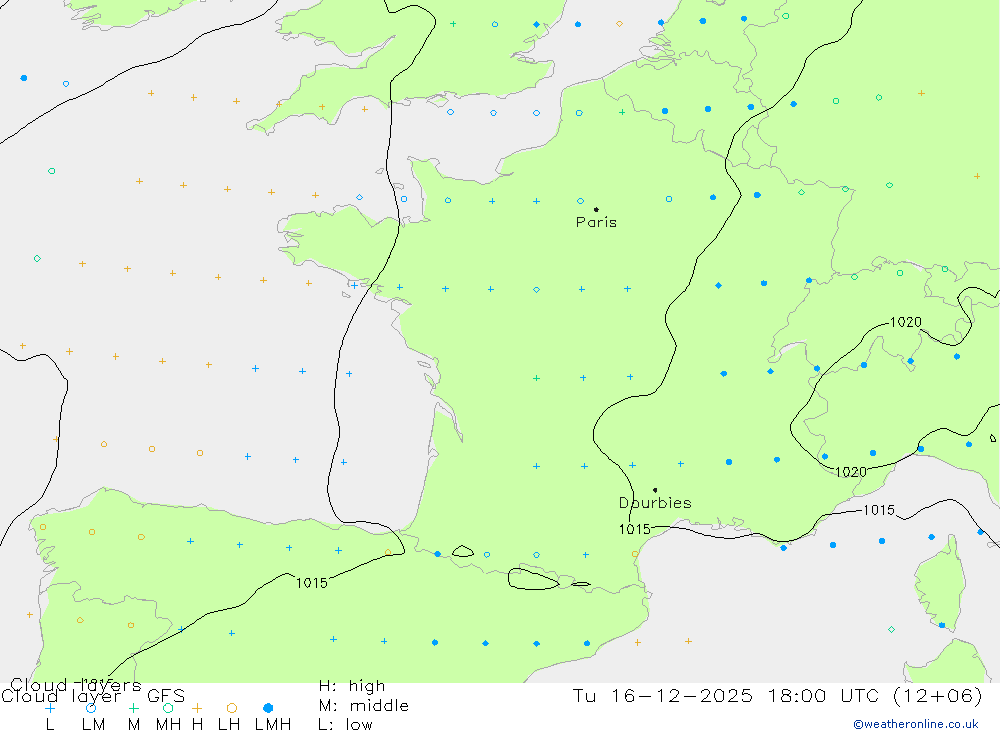Click the 1015 isobar label beside Dourbies
This screenshot has height=733, width=1000.
[635, 529]
